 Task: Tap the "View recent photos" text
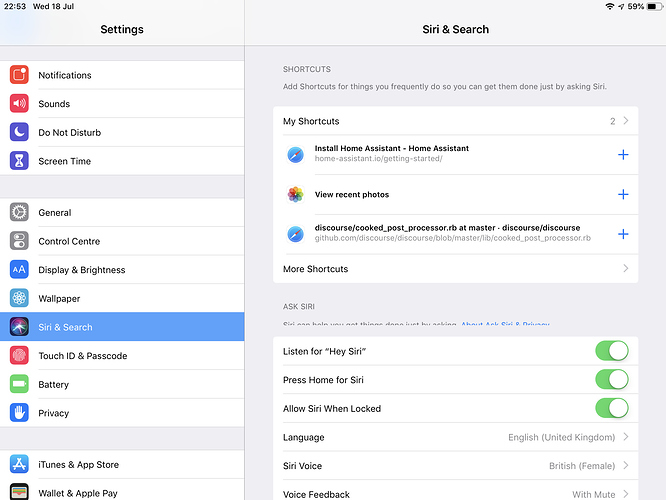tap(352, 195)
